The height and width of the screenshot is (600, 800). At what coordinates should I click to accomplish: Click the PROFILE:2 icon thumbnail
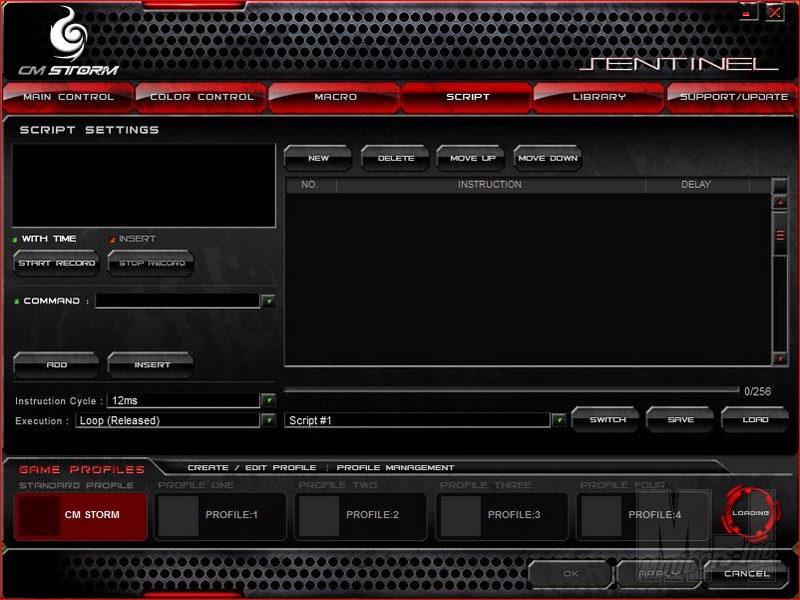(x=319, y=516)
